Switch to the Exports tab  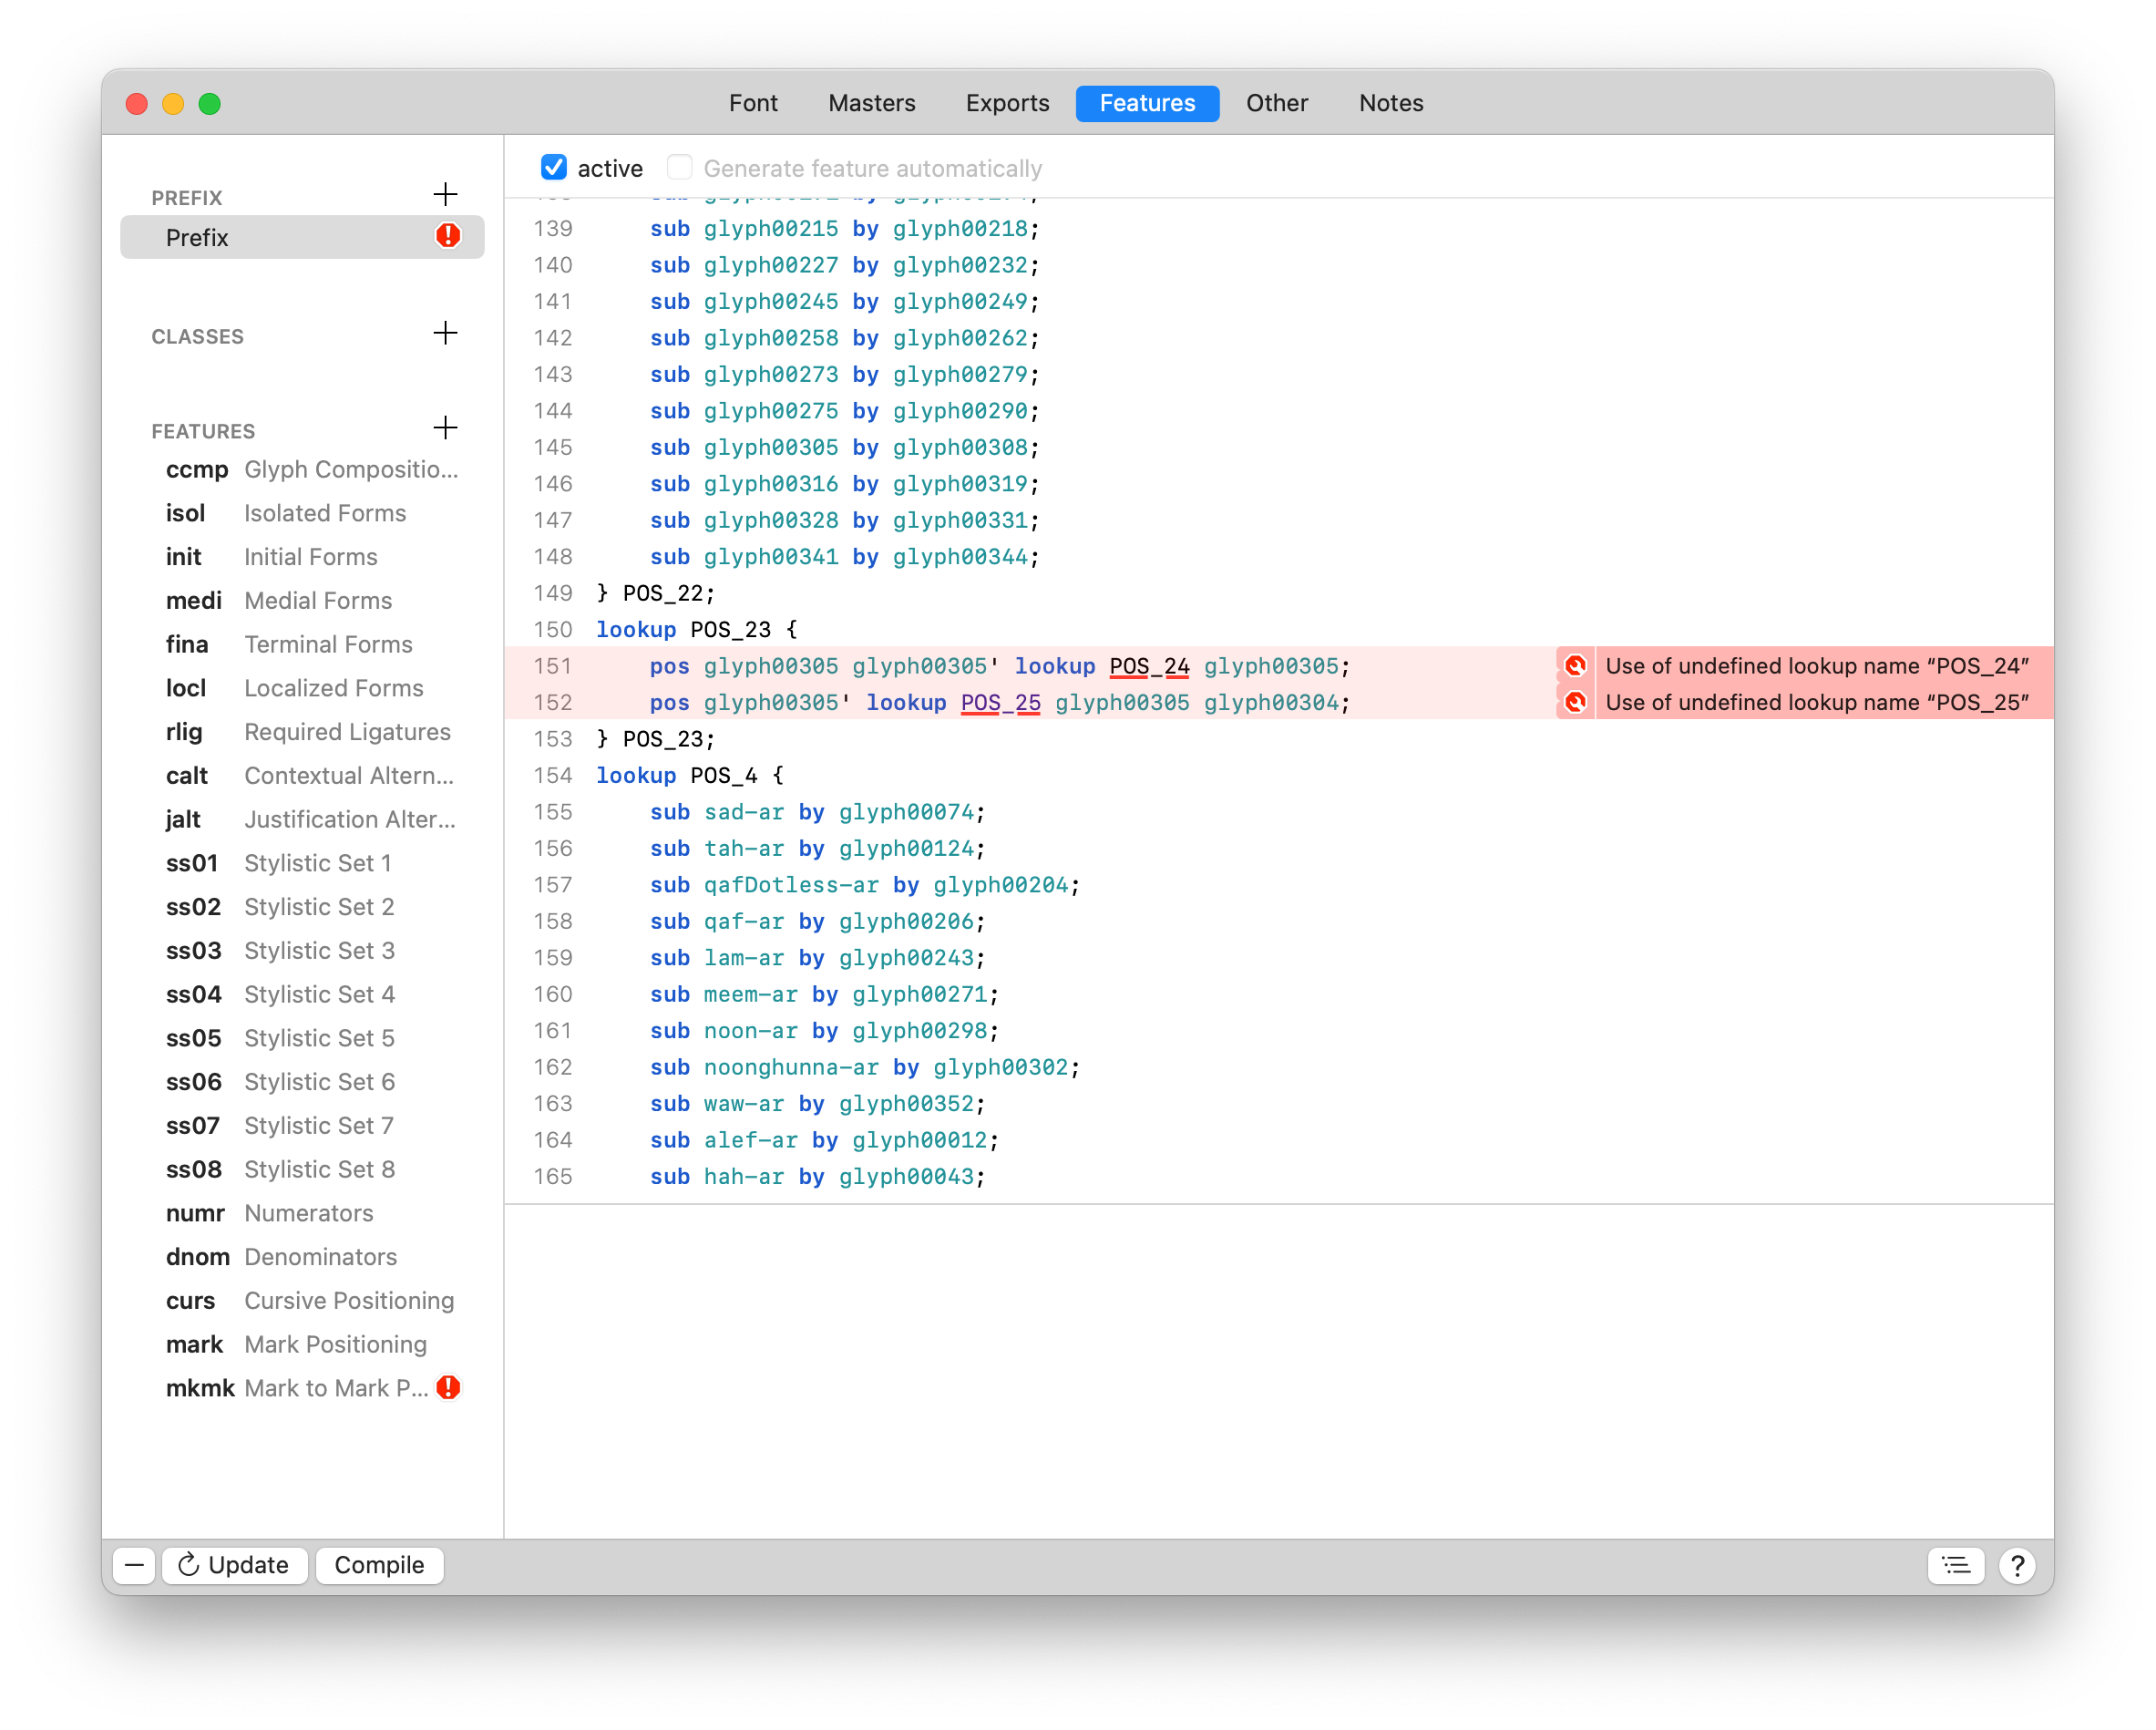click(x=1007, y=103)
